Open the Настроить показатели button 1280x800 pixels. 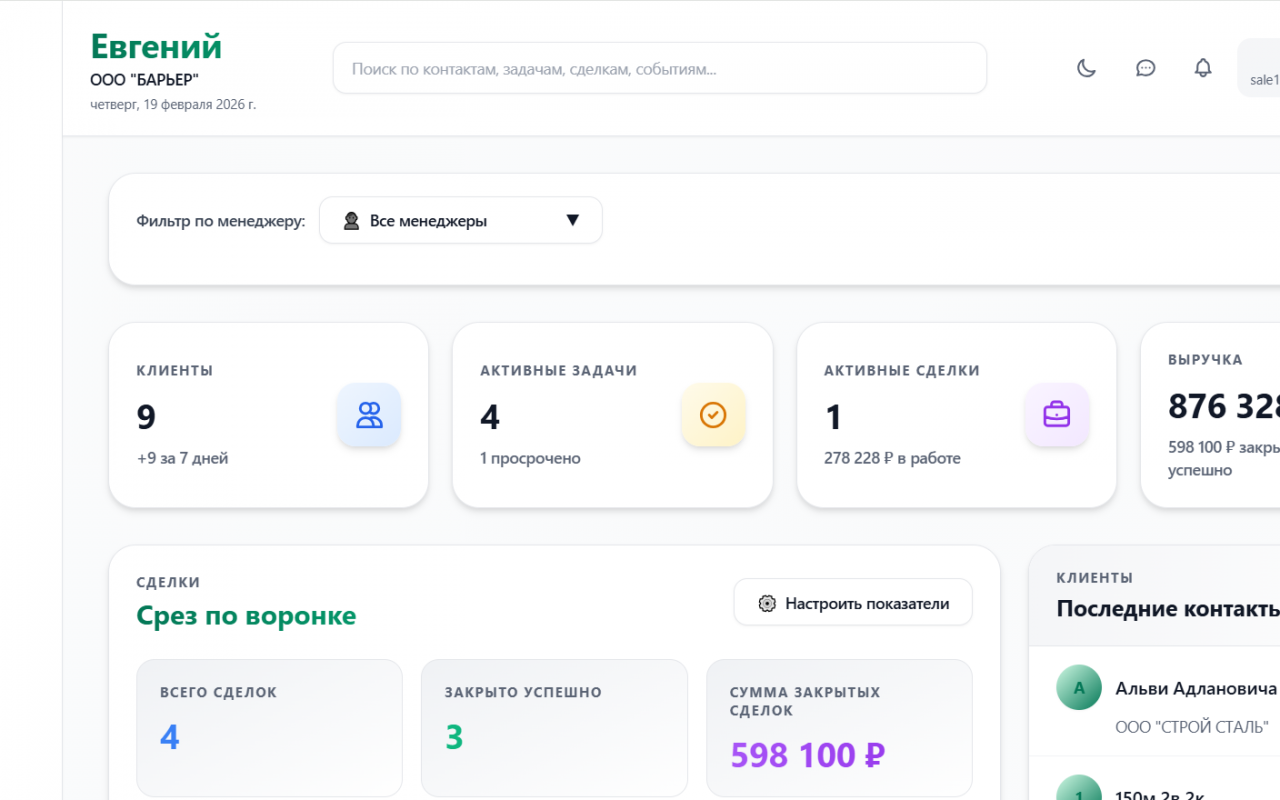853,603
